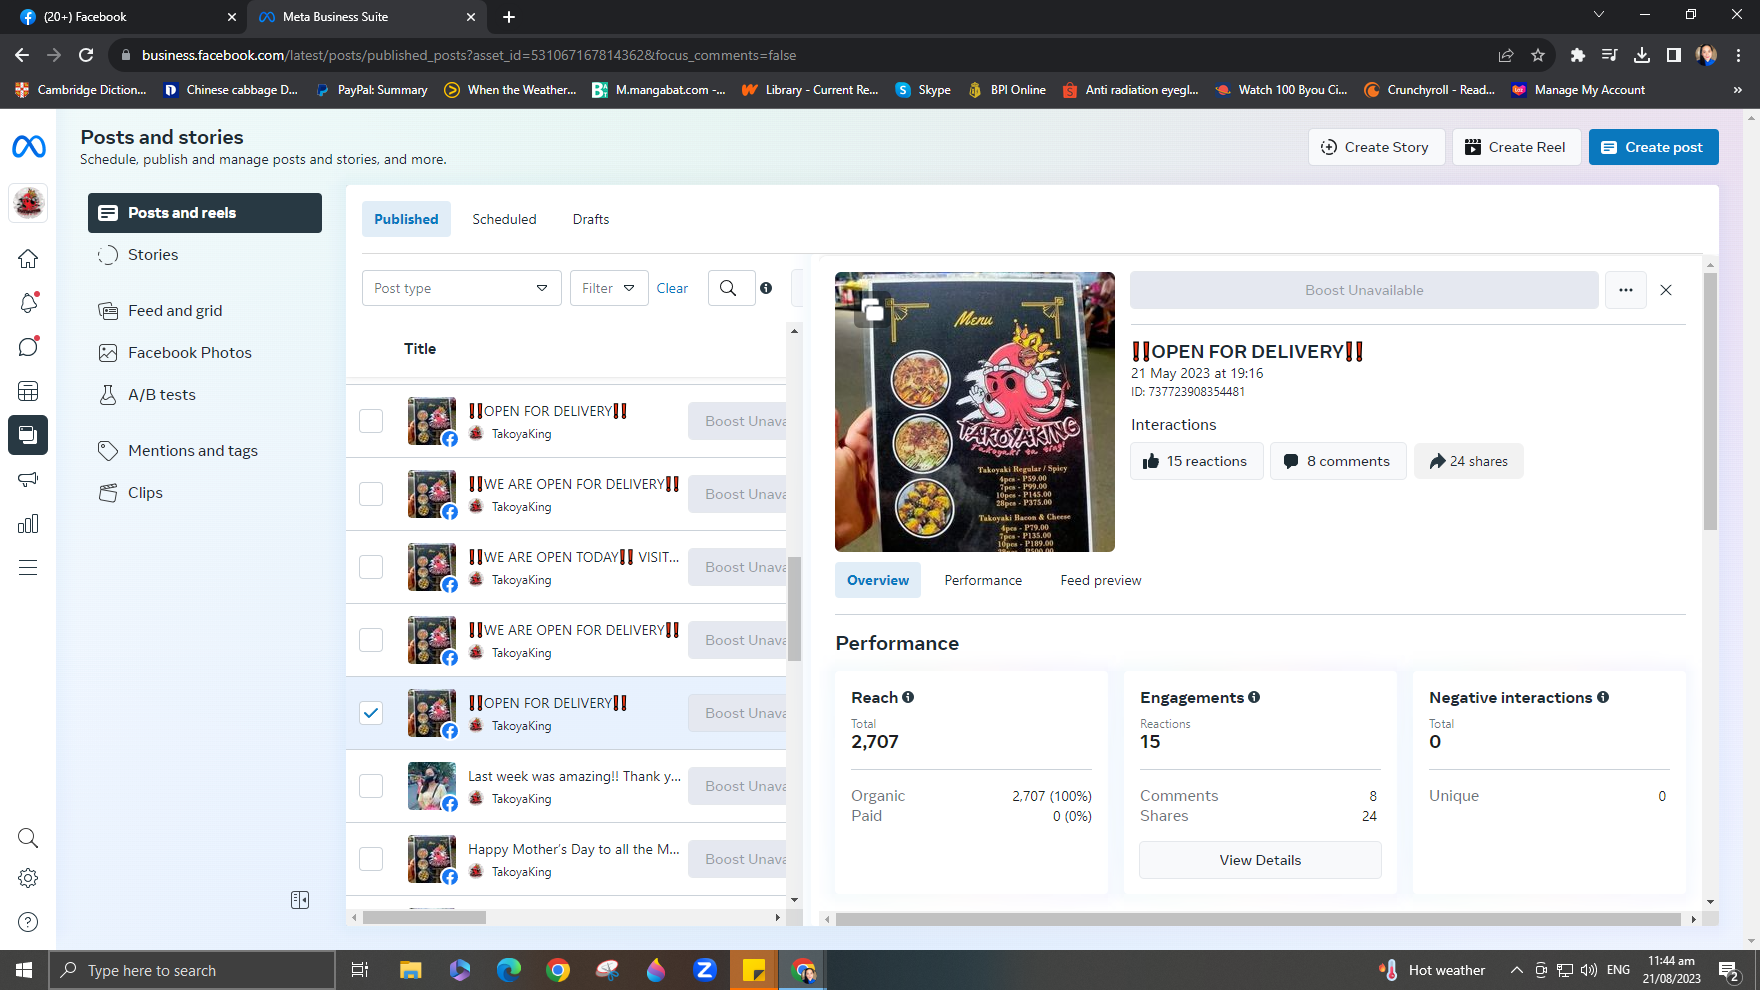Select the Published tab

406,219
